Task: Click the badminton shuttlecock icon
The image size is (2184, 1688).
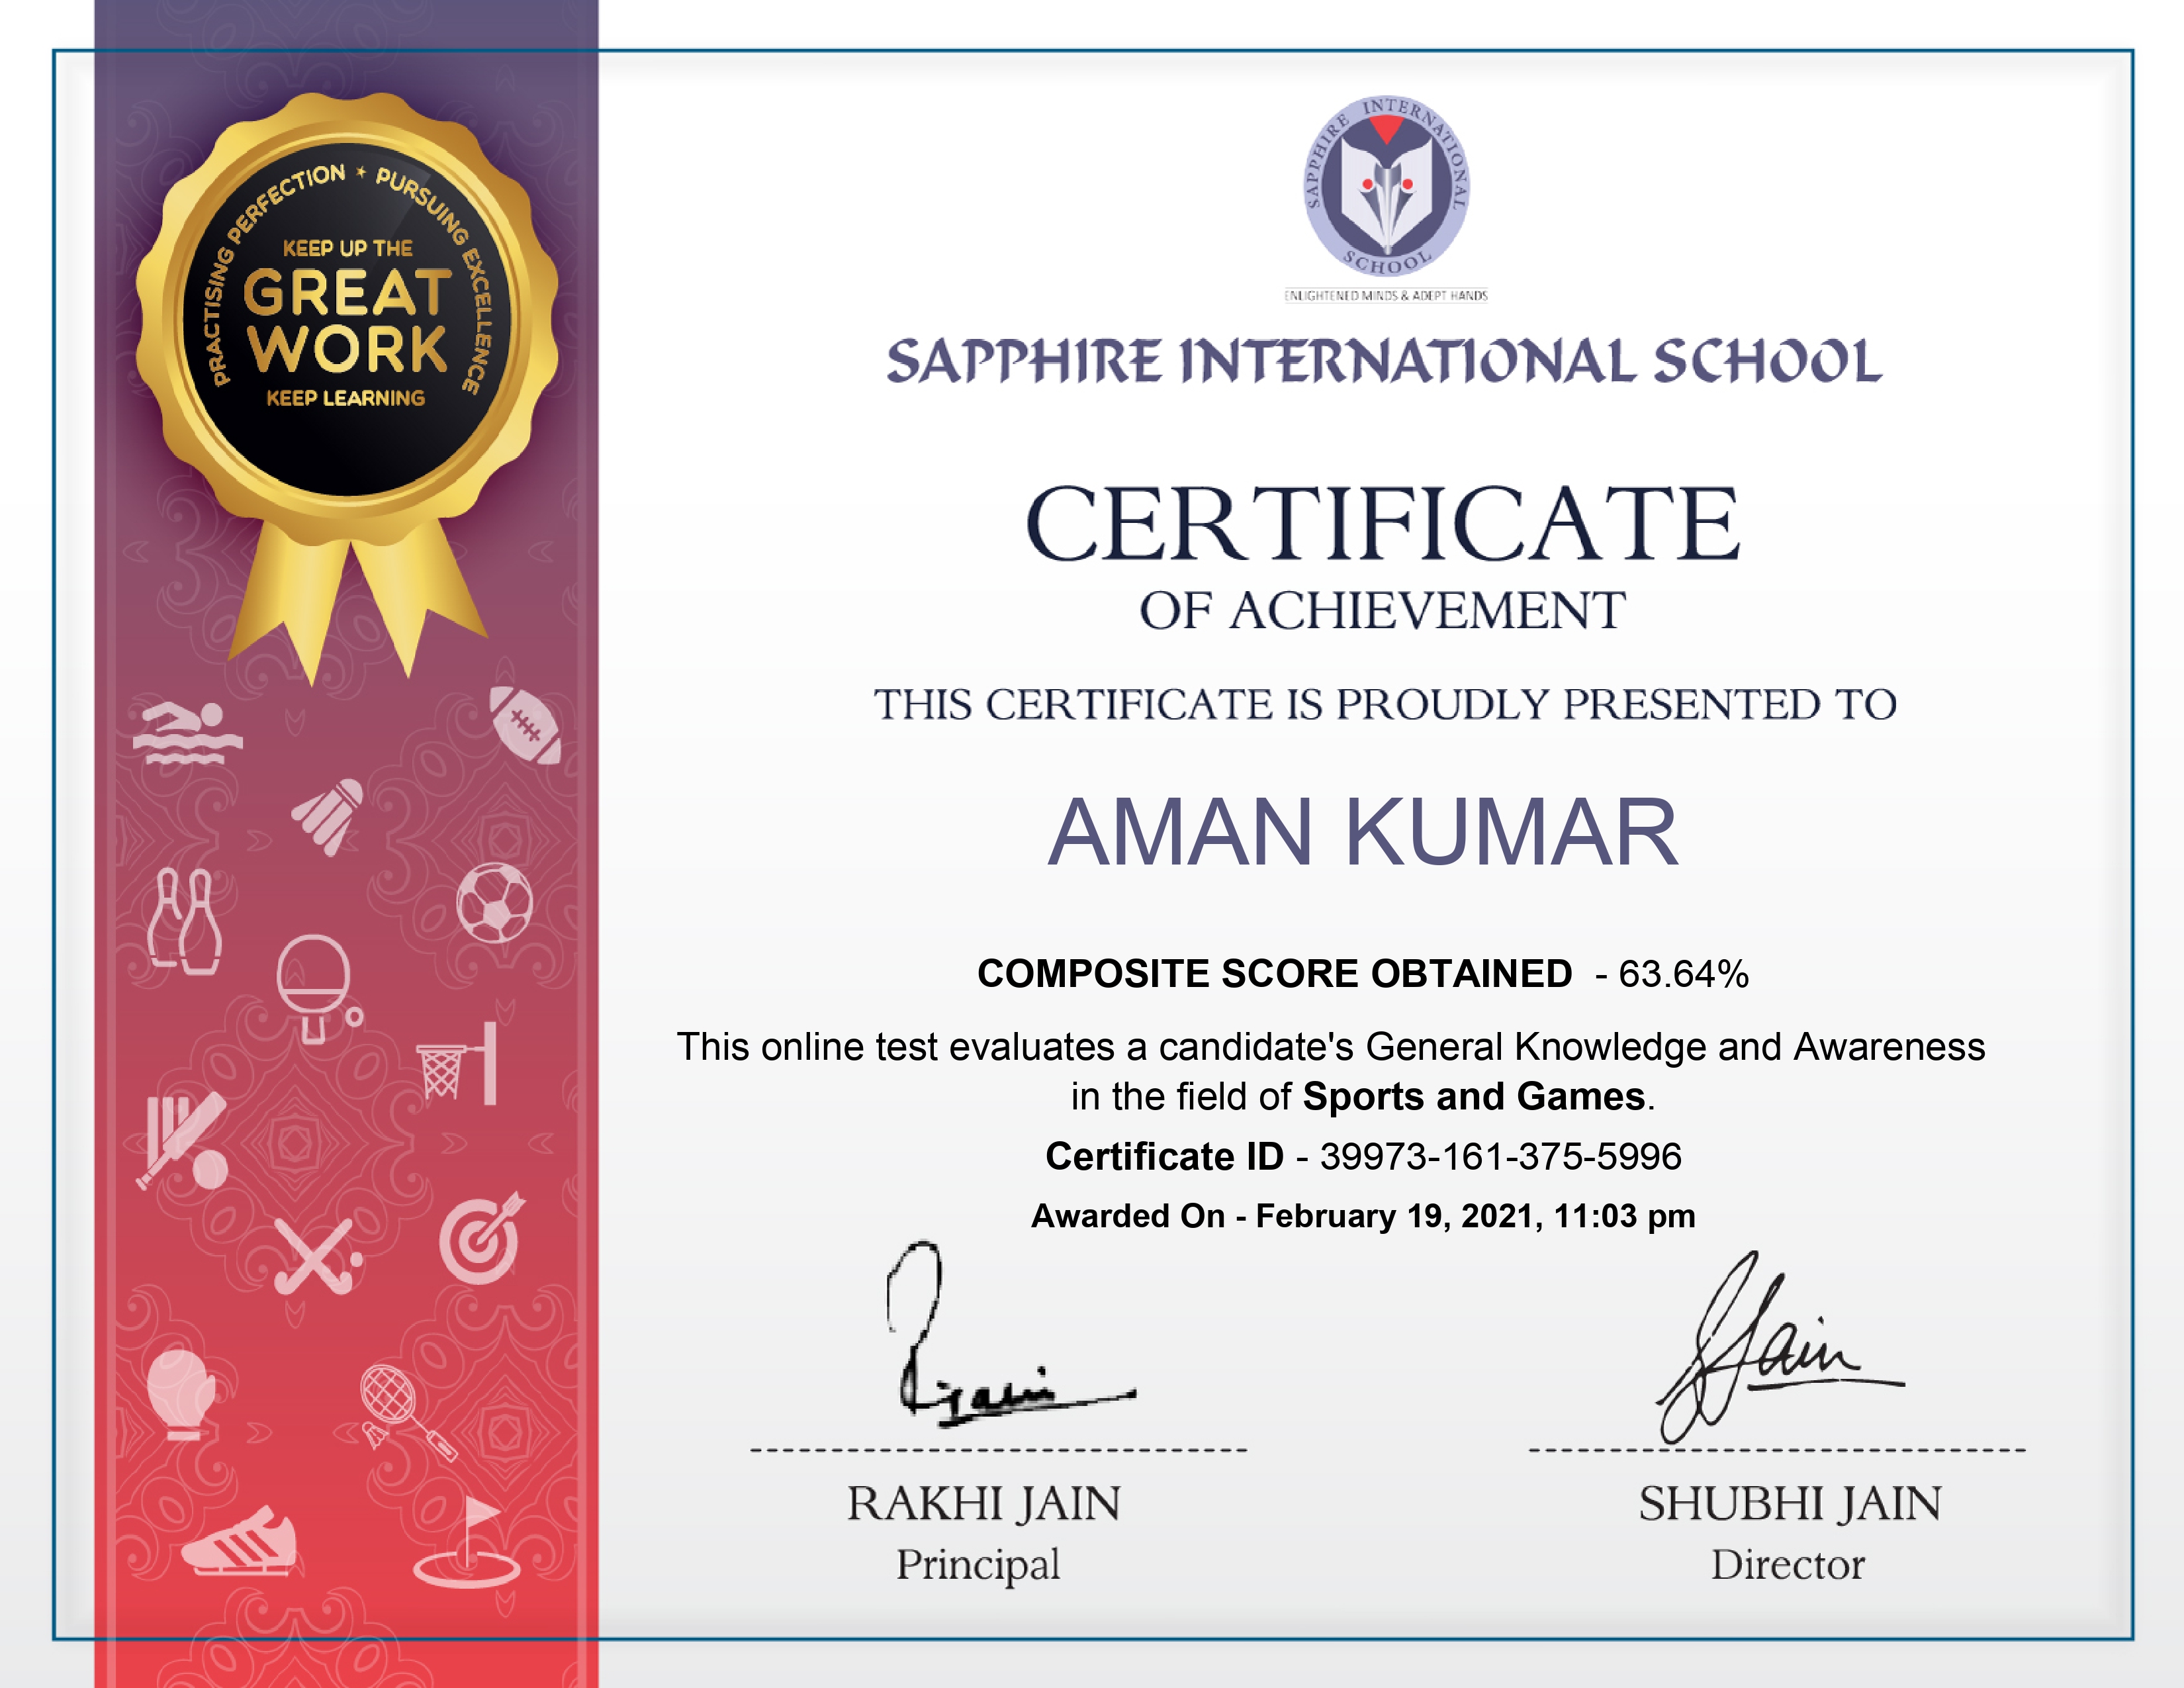Action: click(327, 817)
